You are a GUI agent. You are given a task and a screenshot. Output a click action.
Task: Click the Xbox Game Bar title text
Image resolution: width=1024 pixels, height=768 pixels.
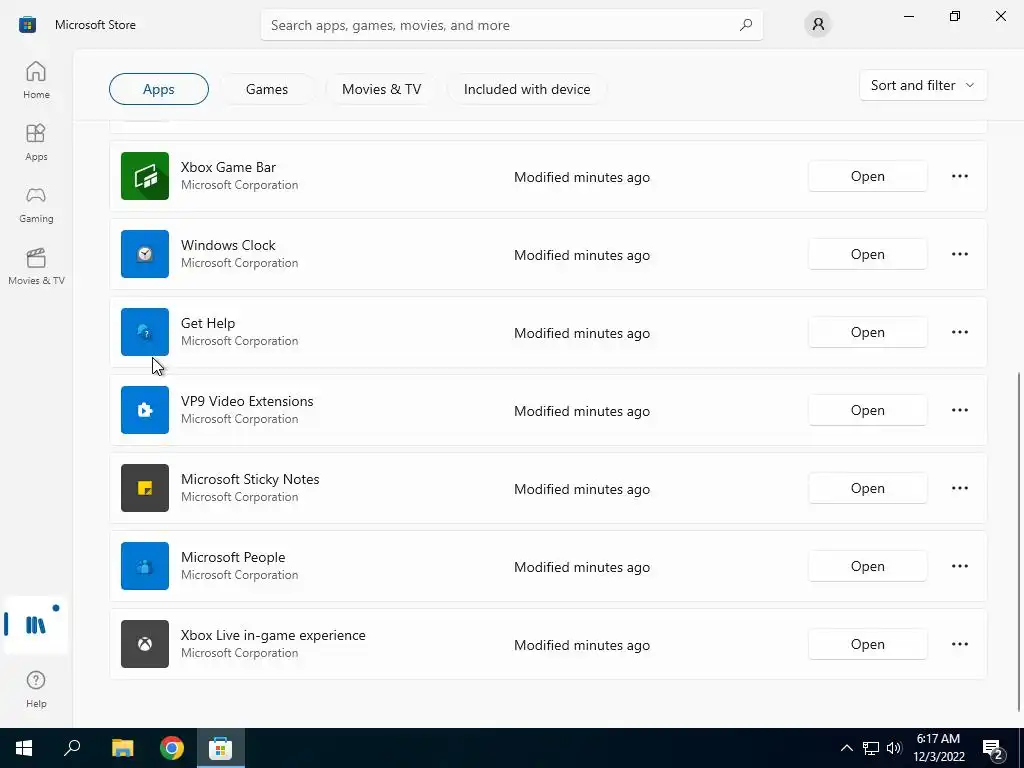pos(229,167)
